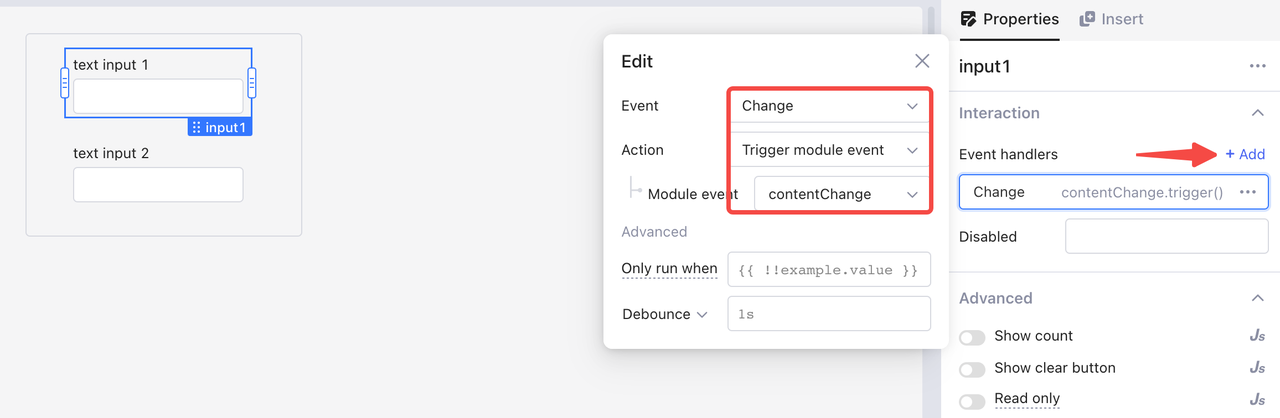Close the Edit popup
Viewport: 1280px width, 418px height.
point(922,61)
